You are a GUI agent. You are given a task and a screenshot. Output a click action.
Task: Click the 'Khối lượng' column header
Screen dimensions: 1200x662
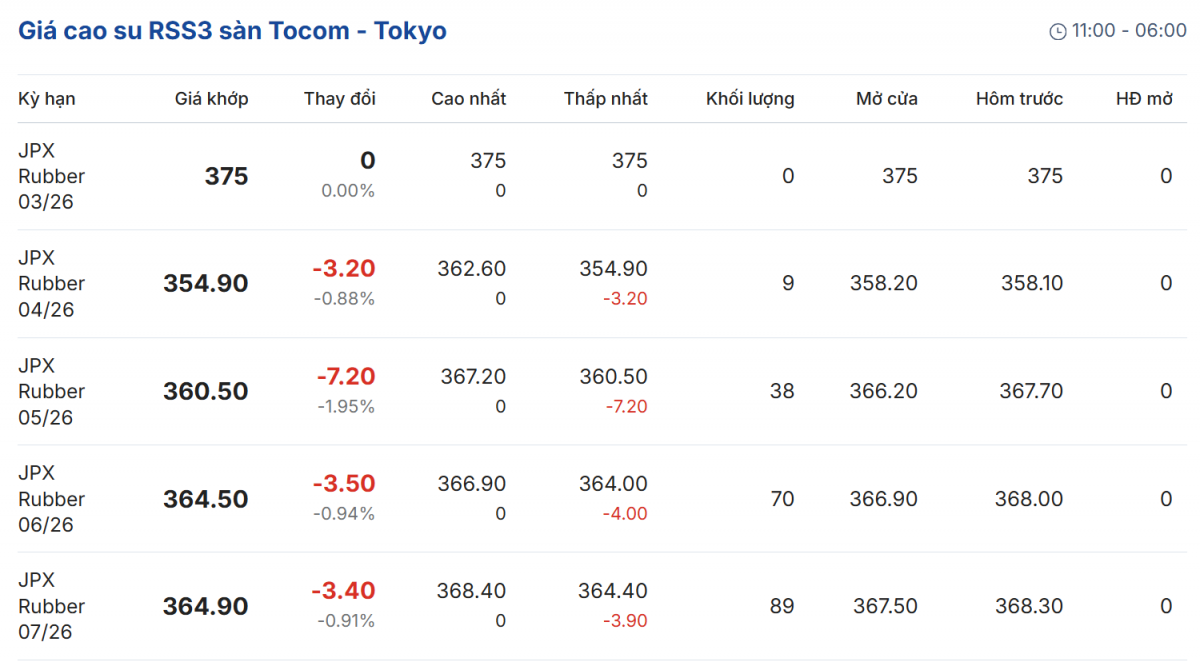pos(750,99)
